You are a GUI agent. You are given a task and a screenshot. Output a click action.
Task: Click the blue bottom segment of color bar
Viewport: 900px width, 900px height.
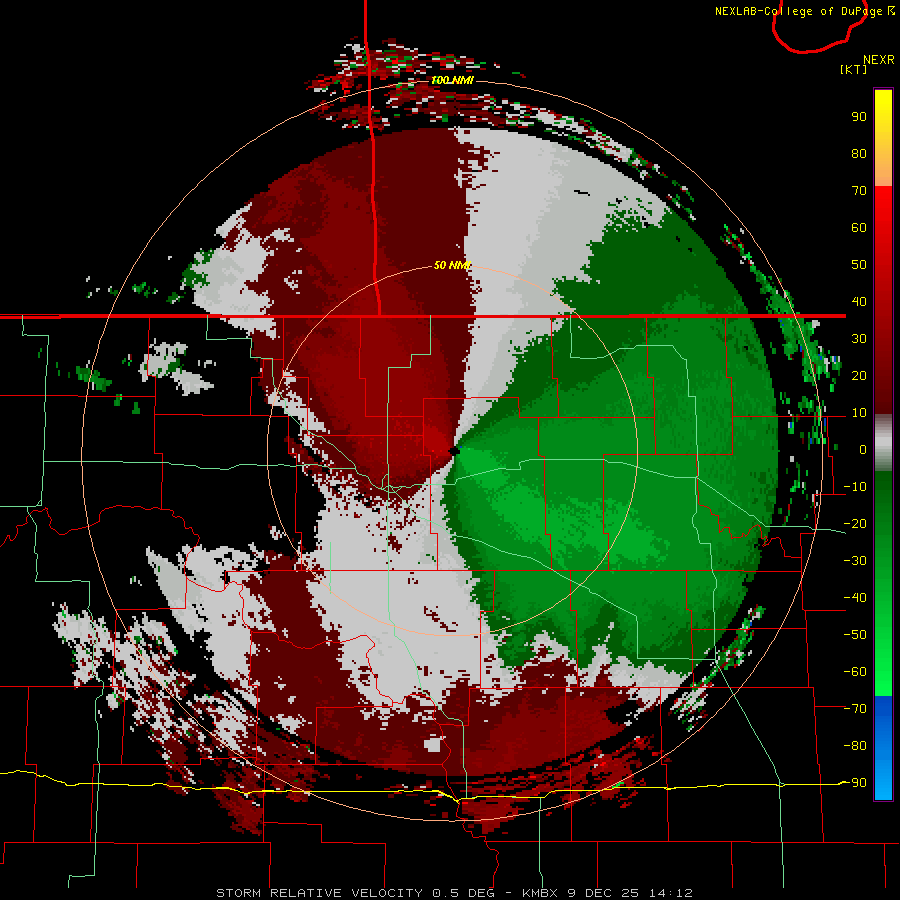[883, 747]
